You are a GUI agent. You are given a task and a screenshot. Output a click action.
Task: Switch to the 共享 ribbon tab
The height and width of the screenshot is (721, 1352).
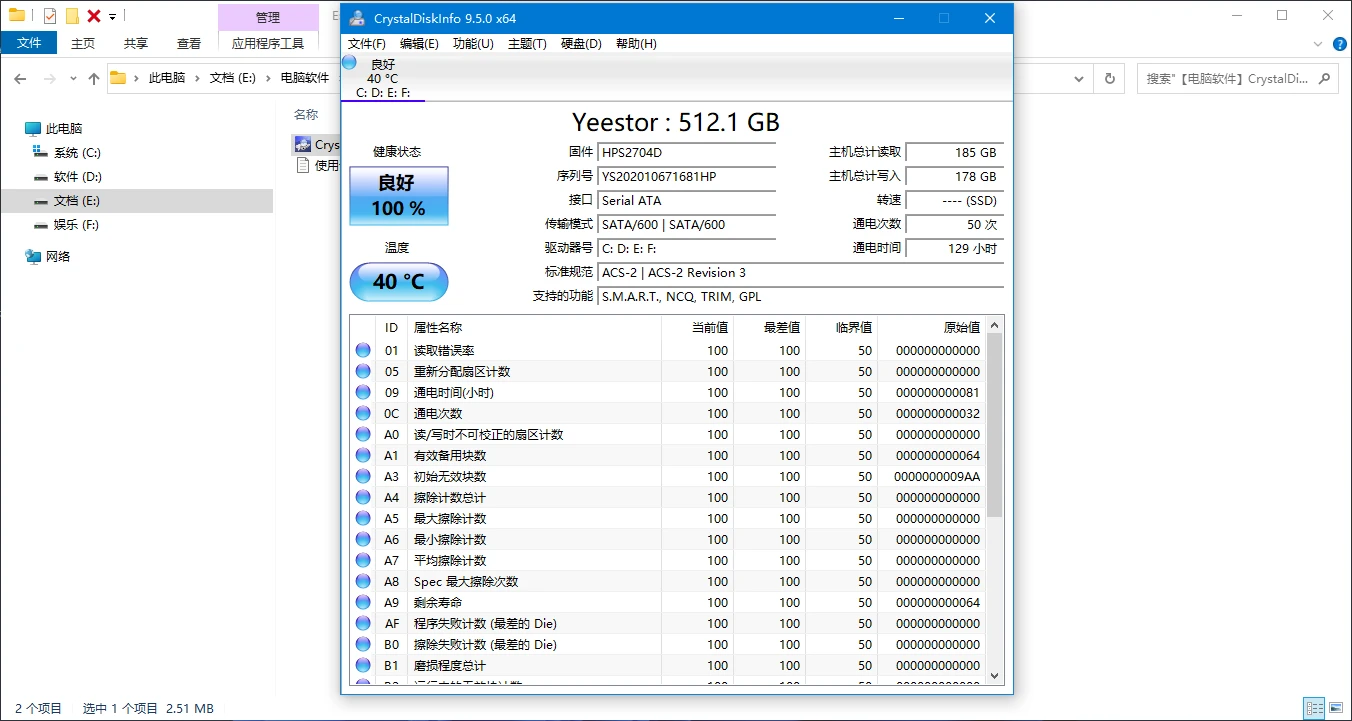coord(136,43)
